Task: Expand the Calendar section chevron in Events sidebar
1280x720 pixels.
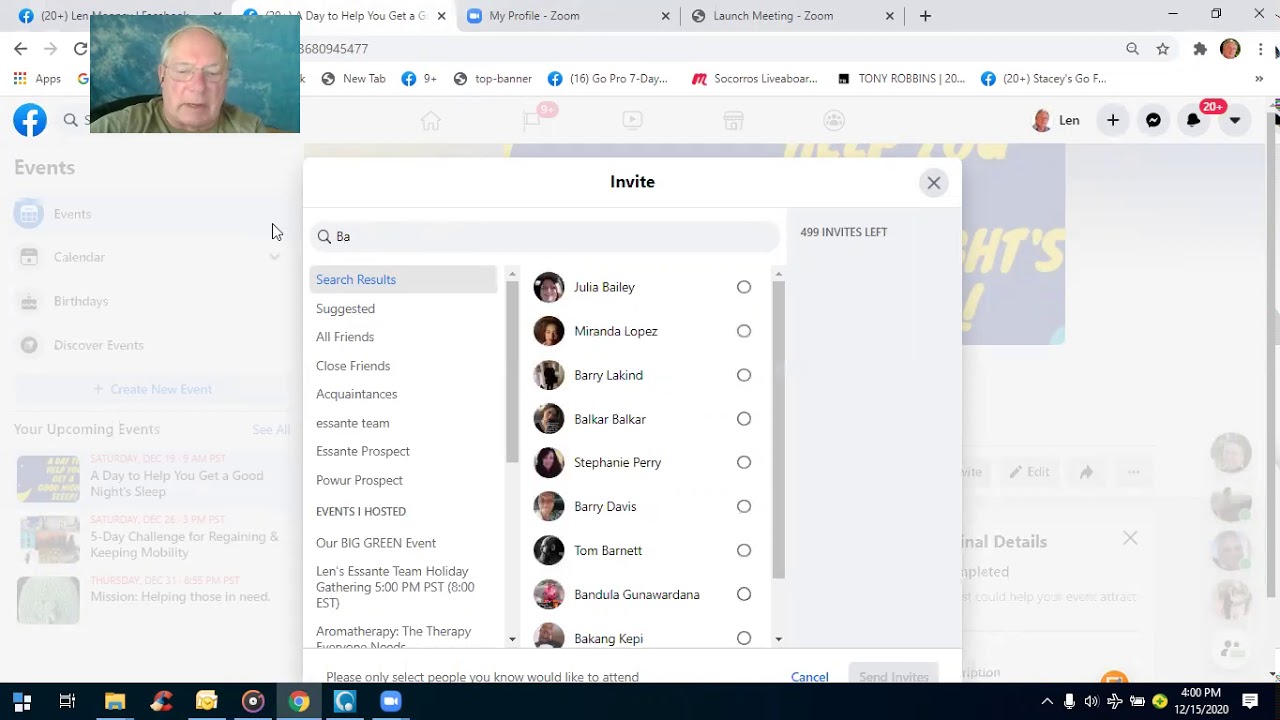Action: tap(274, 257)
